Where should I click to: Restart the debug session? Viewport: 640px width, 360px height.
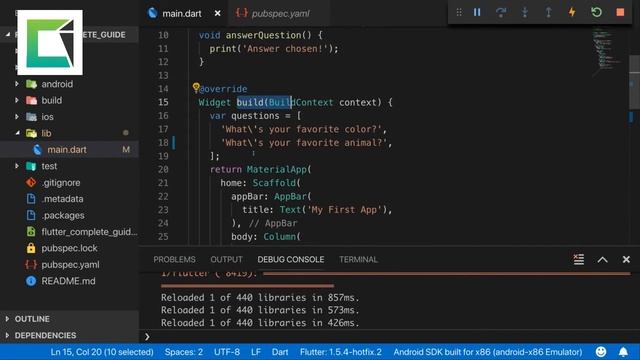click(596, 12)
